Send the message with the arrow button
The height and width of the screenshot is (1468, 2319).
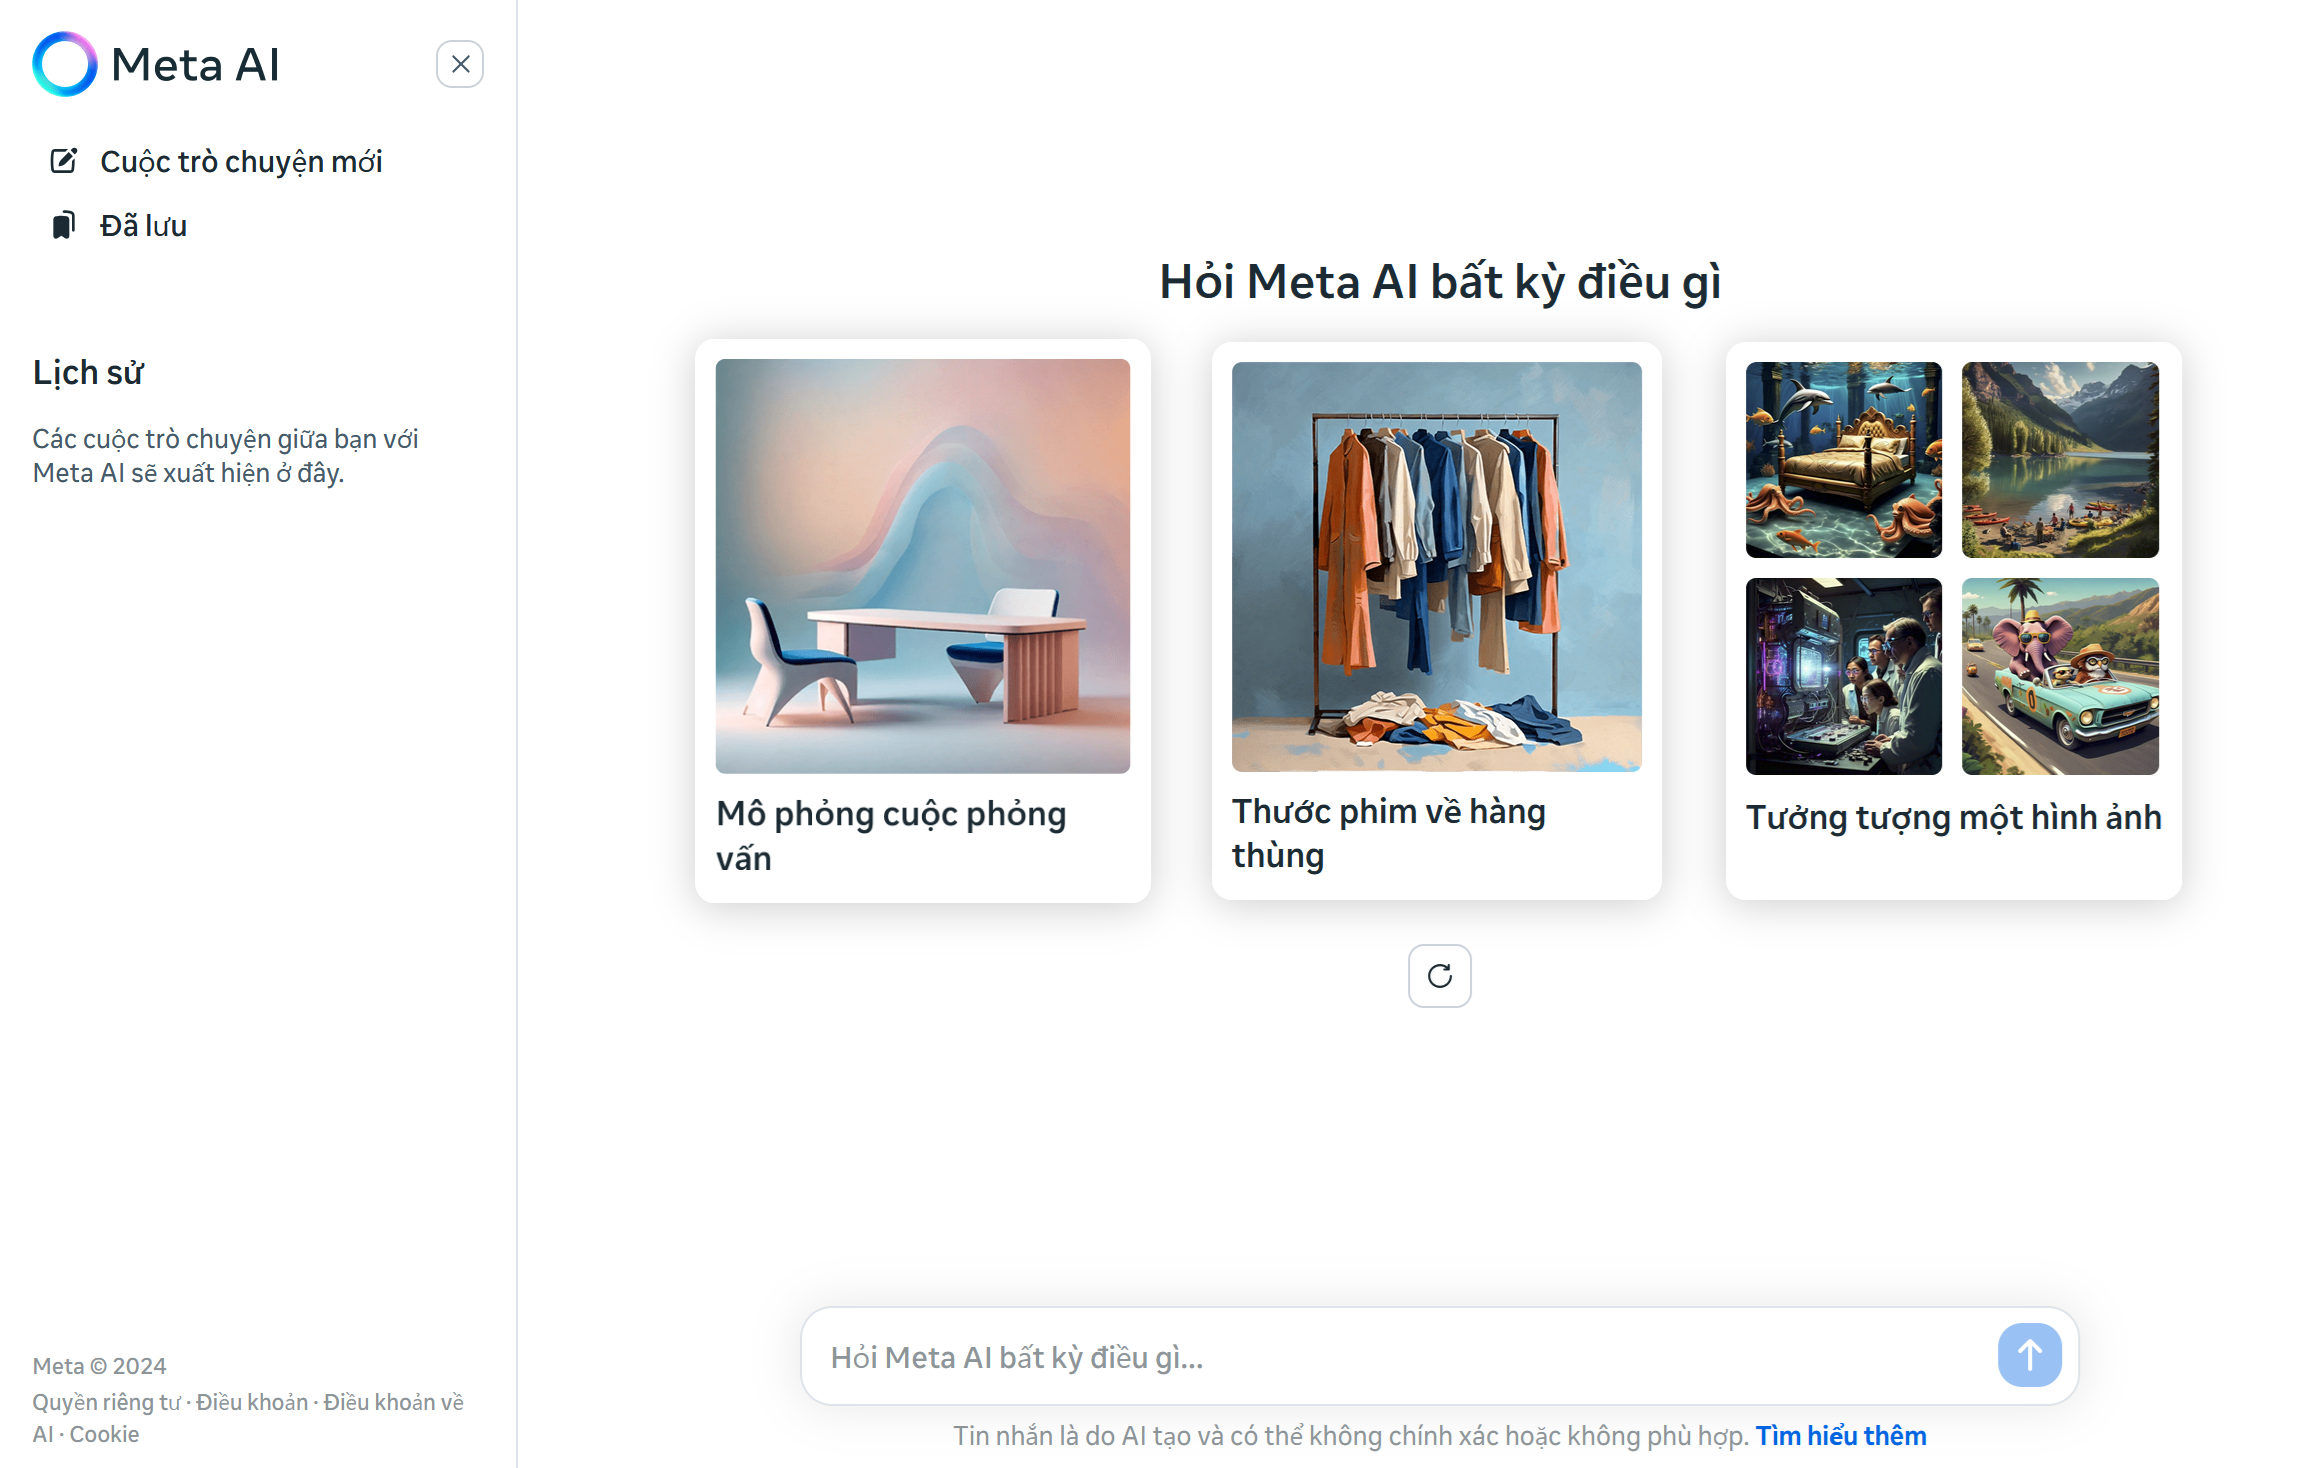tap(2029, 1355)
